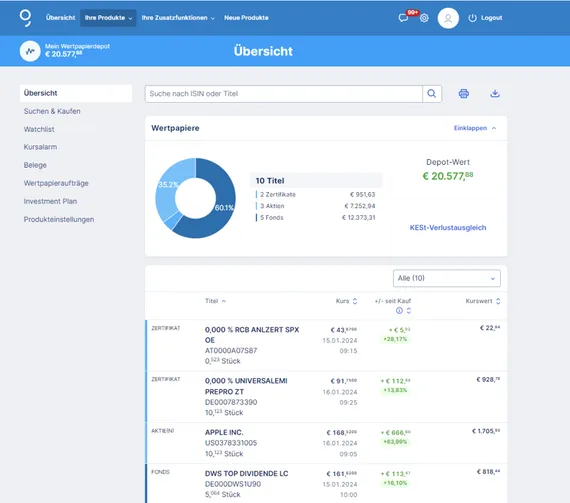Viewport: 570px width, 503px height.
Task: Select Suchen & Kaufen sidebar item
Action: tap(52, 111)
